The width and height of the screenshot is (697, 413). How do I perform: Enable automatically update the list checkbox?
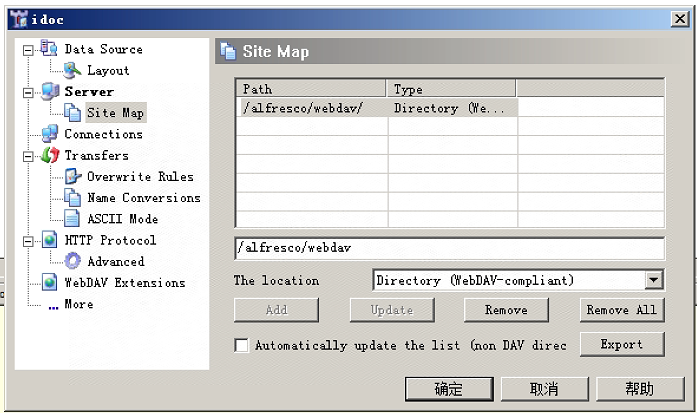click(241, 345)
